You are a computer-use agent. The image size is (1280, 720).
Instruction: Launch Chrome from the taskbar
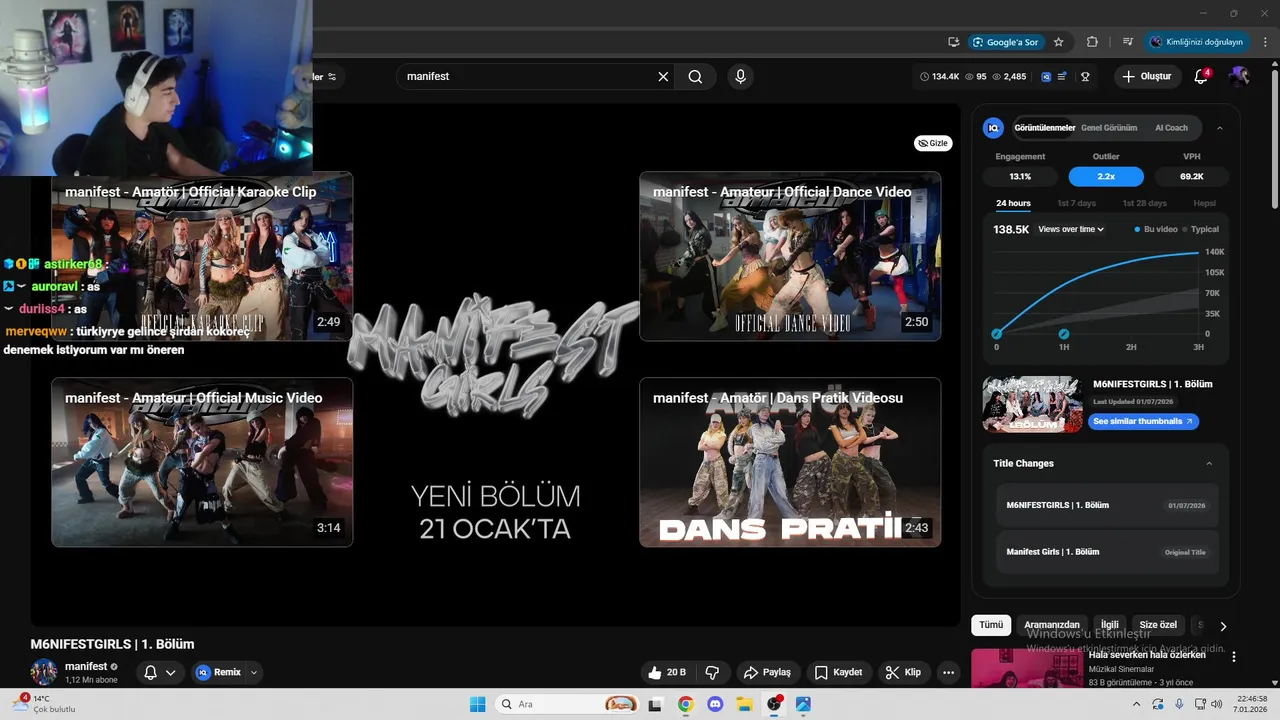pyautogui.click(x=685, y=704)
